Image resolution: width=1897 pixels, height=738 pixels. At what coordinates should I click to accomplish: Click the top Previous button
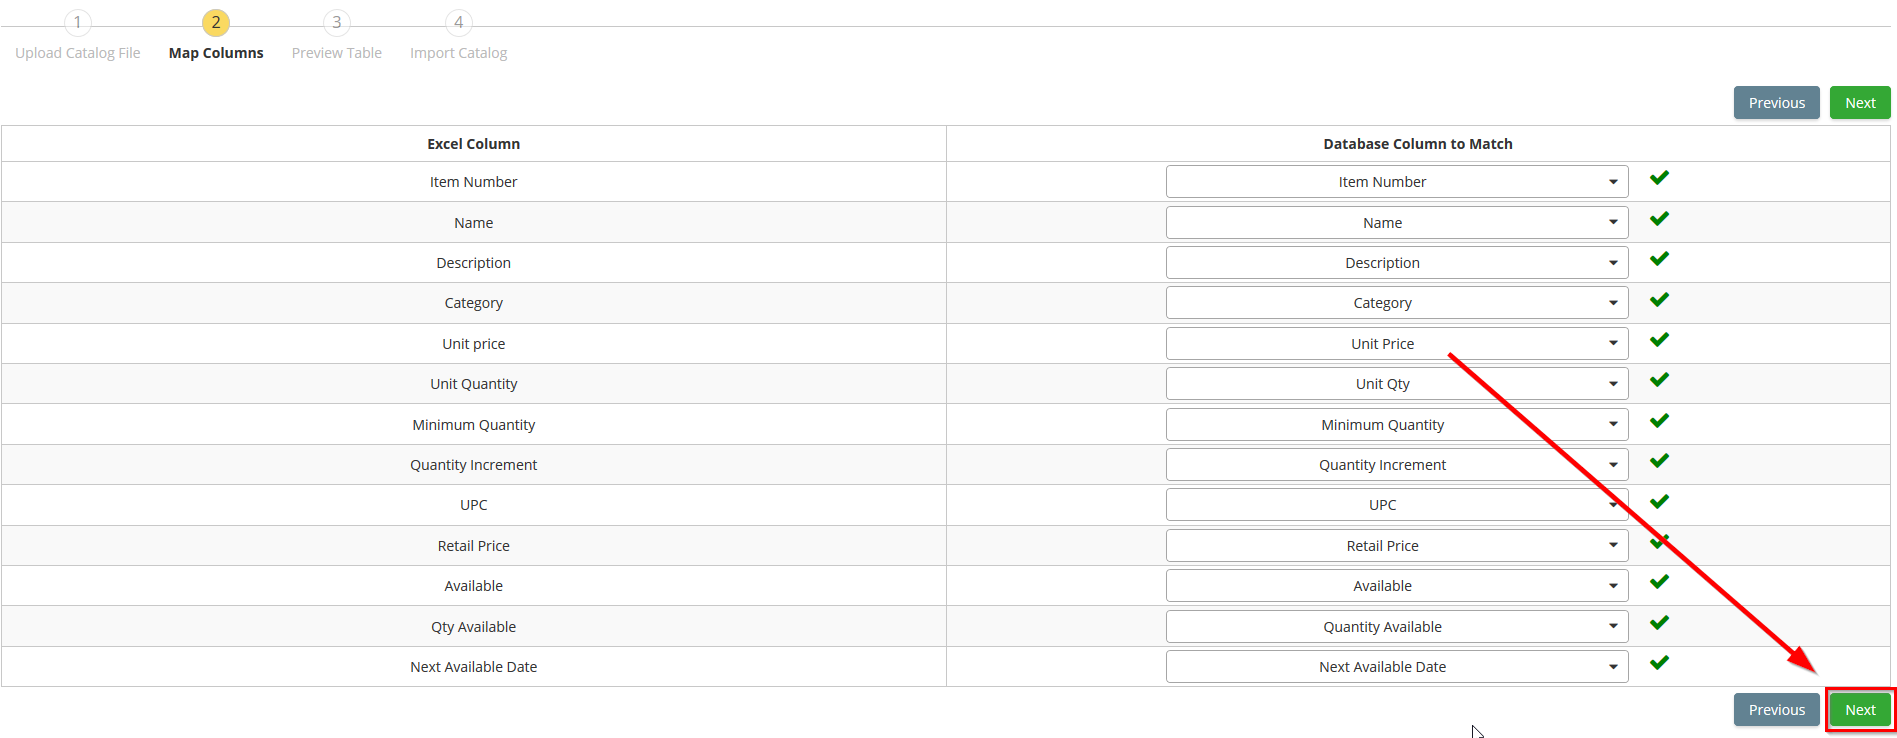coord(1776,103)
